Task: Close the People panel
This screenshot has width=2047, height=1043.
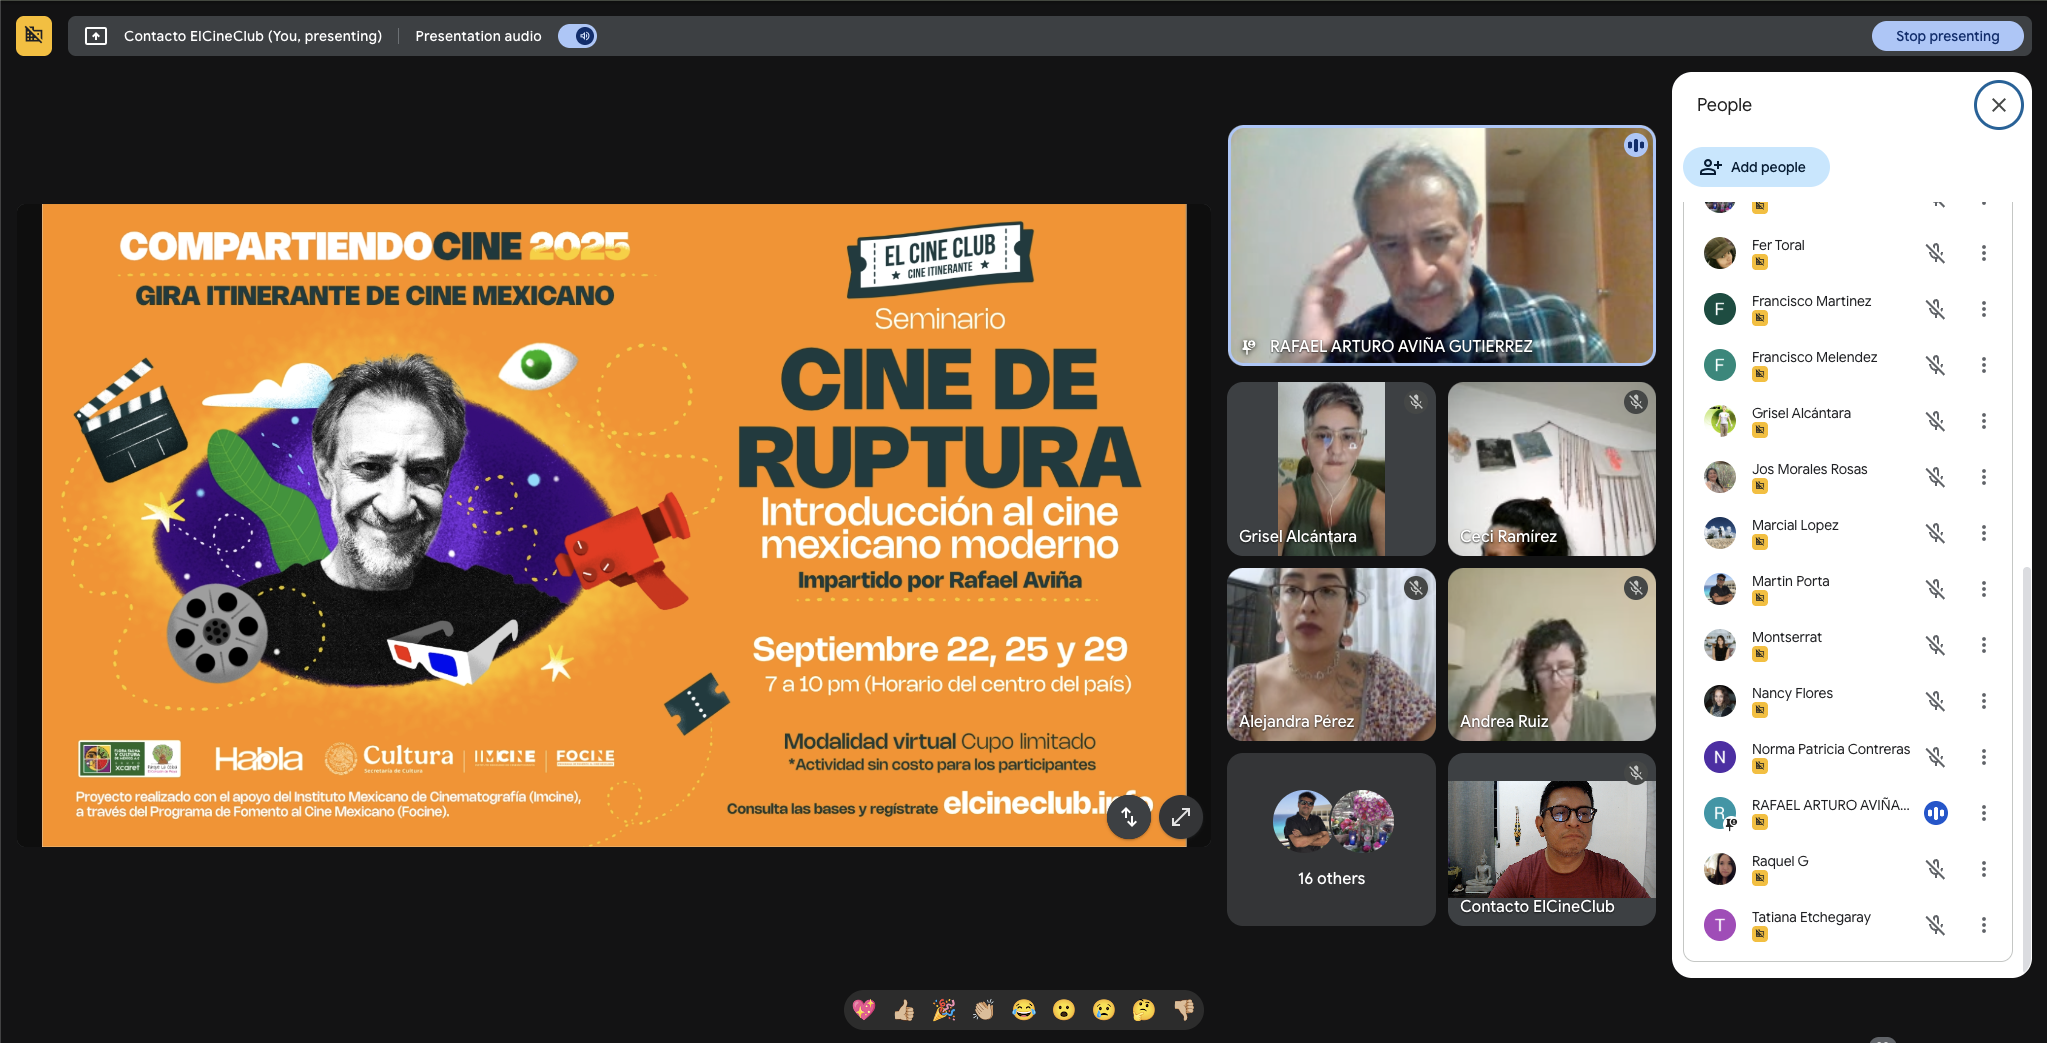Action: tap(1998, 105)
